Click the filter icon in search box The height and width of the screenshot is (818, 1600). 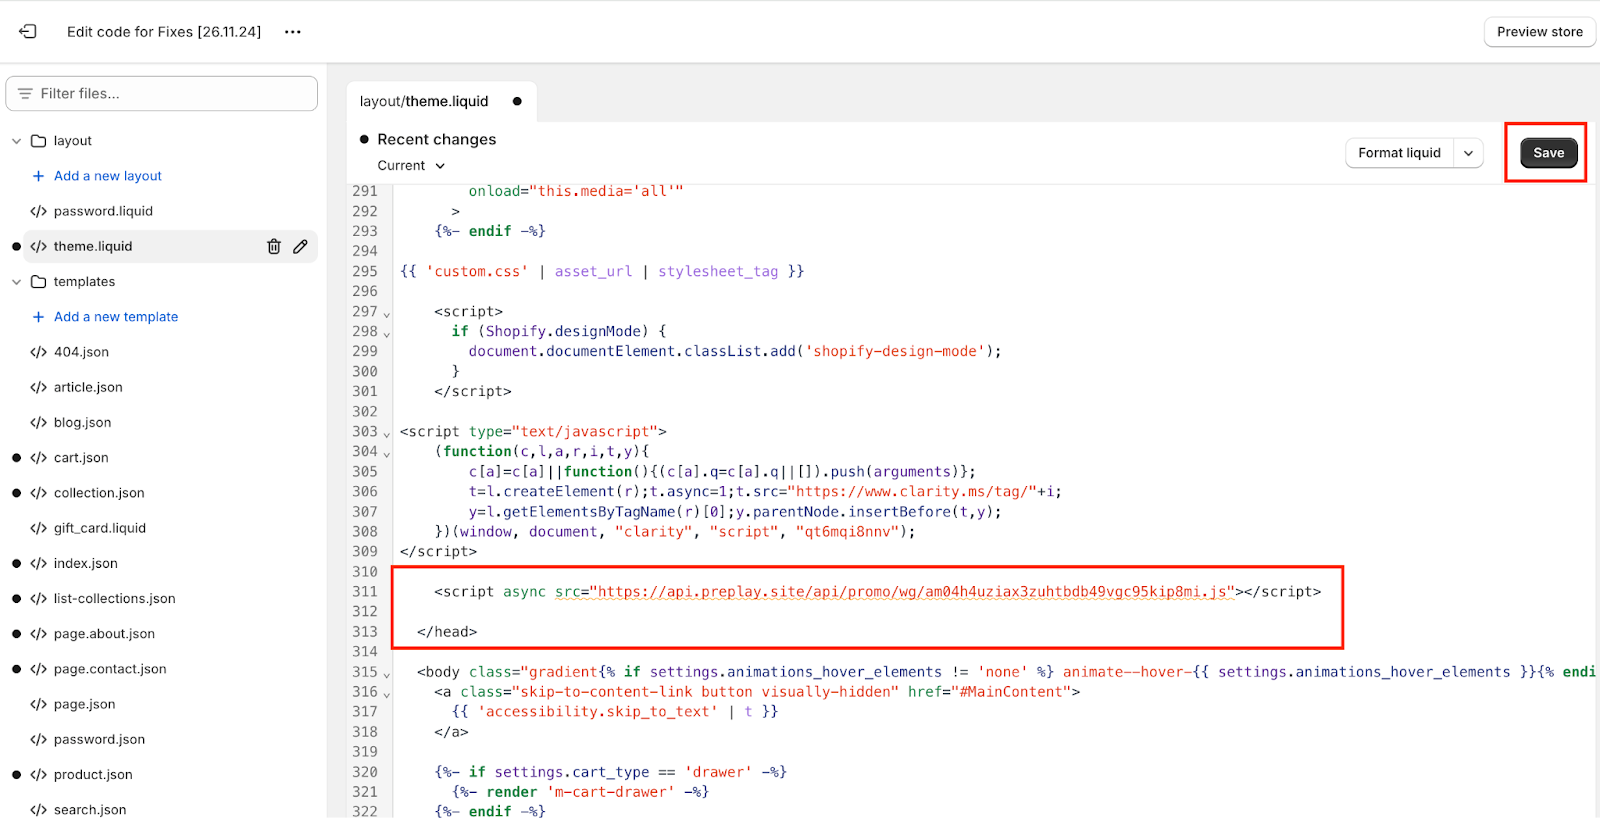(x=25, y=93)
